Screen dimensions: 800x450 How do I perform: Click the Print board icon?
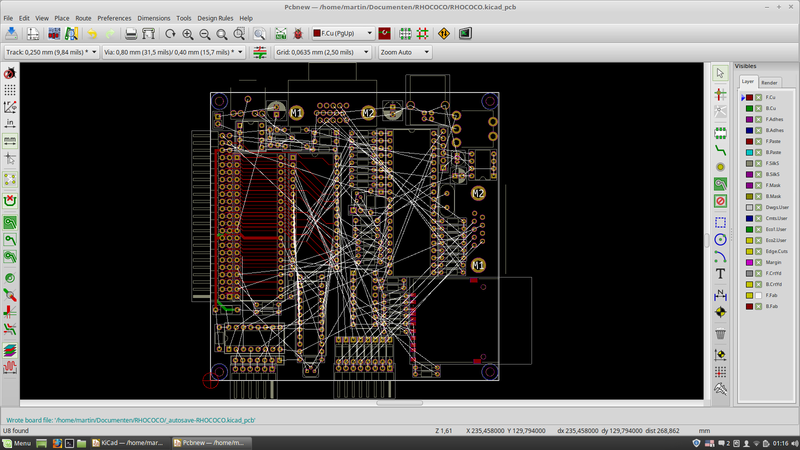(x=131, y=34)
